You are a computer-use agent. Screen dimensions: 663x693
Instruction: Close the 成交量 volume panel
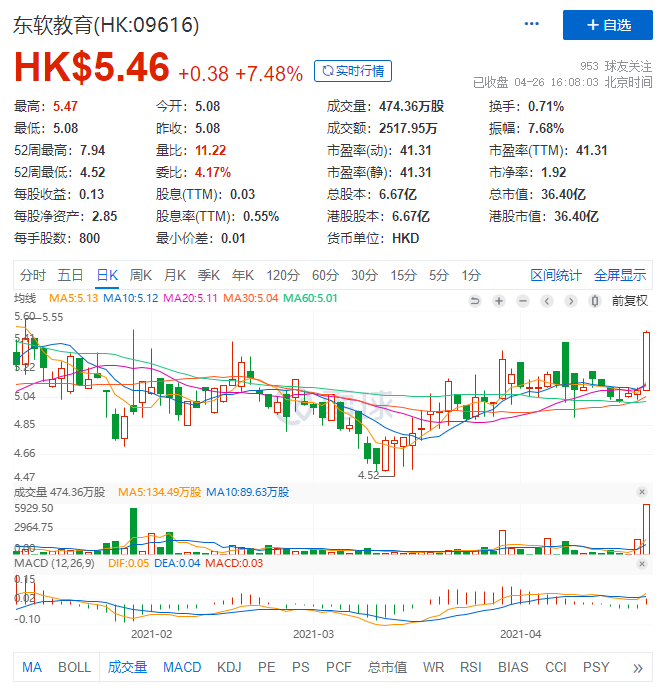click(x=642, y=492)
